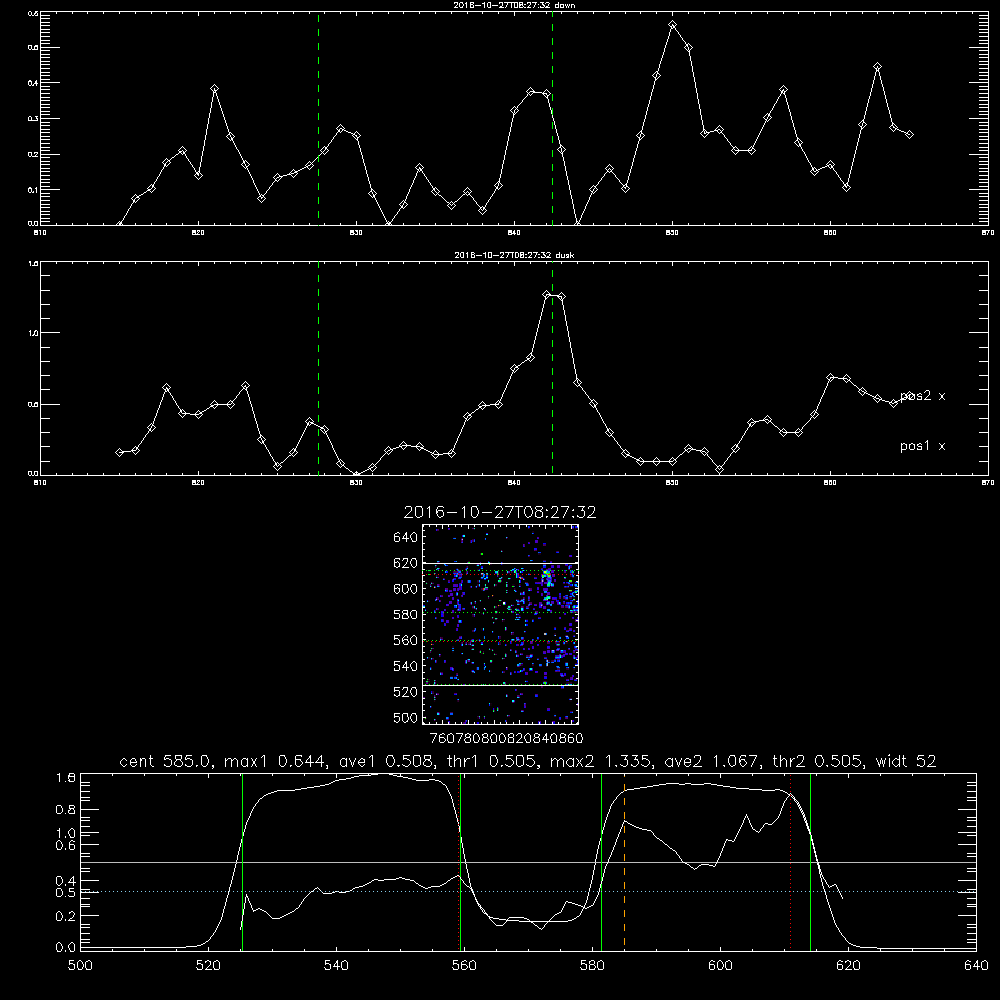1000x1000 pixels.
Task: Click the '640' y-axis label of the heatmap
Action: pos(406,538)
